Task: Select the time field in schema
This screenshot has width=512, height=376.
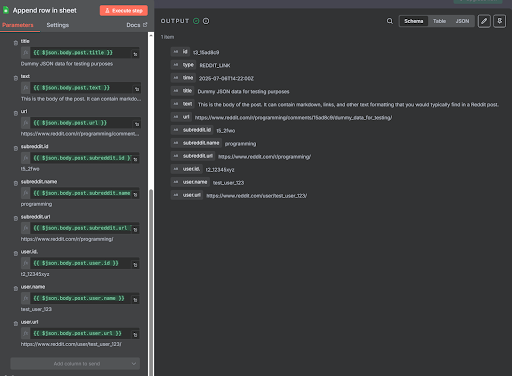Action: [x=183, y=78]
